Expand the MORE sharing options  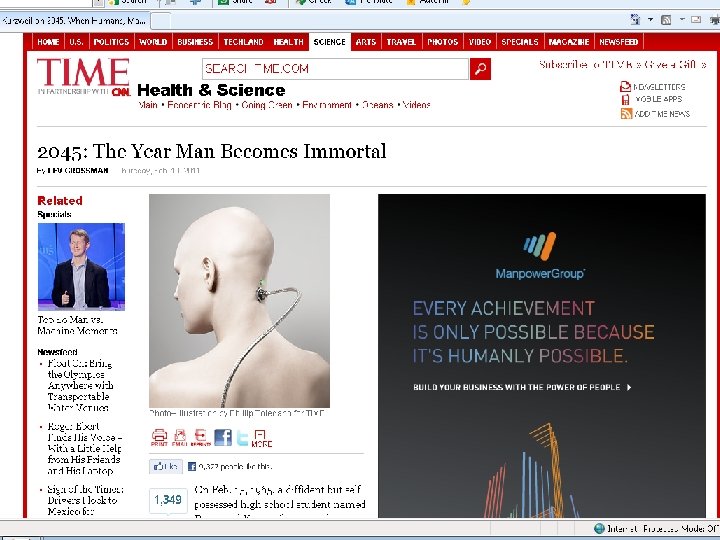(262, 438)
